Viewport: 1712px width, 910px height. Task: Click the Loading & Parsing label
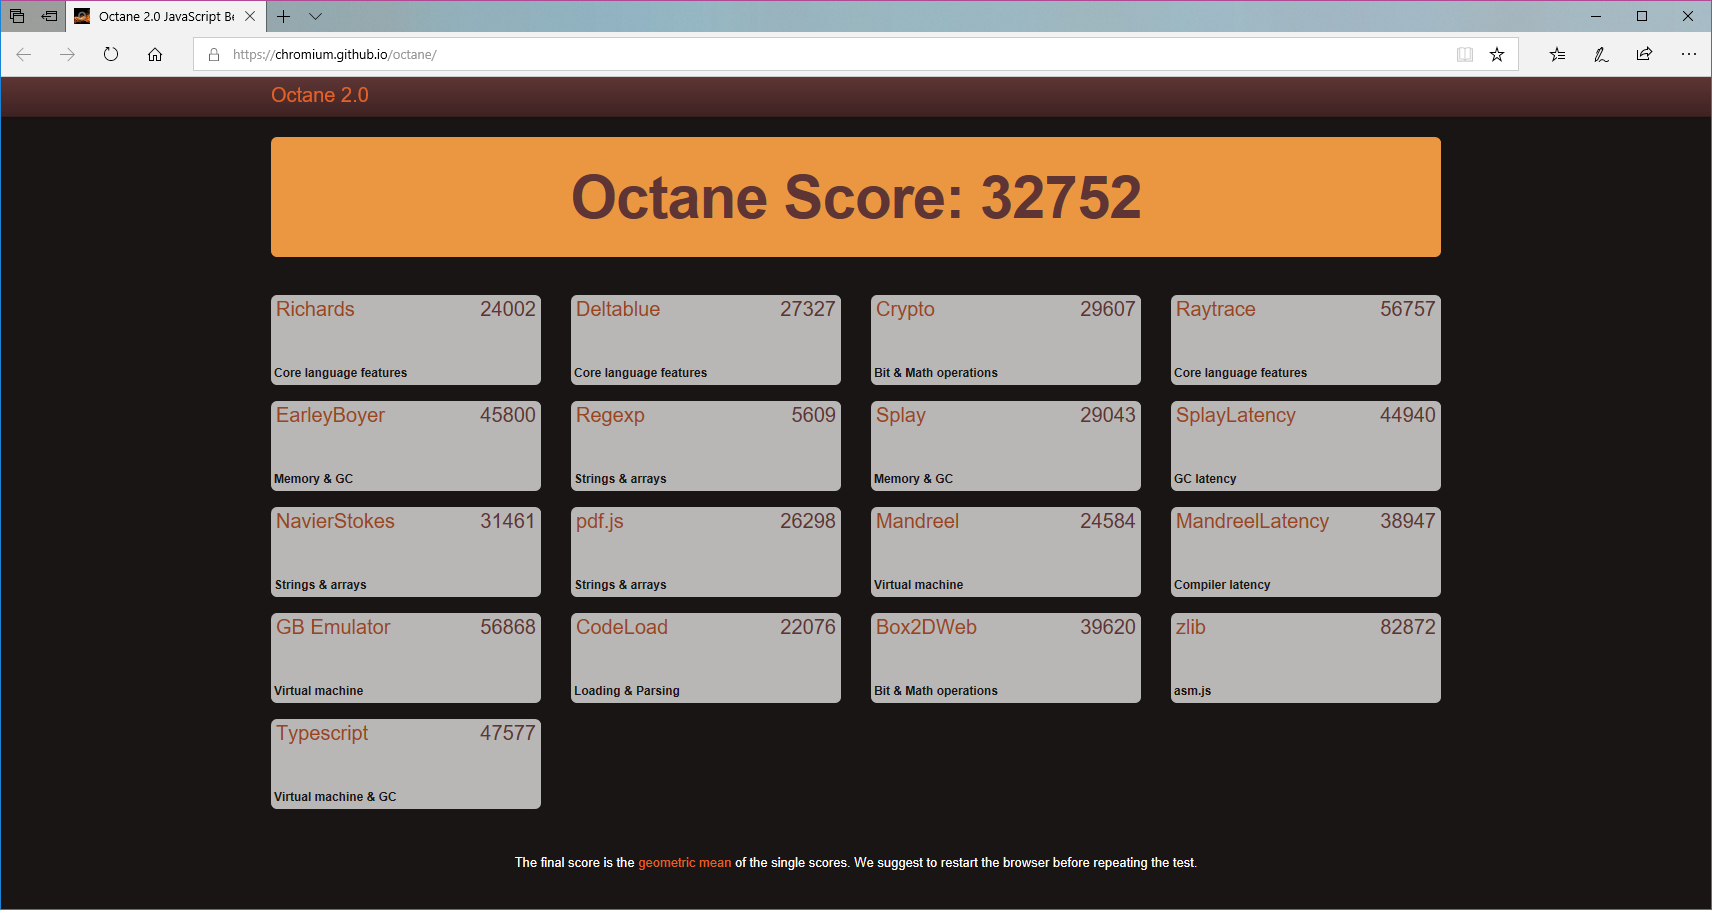point(627,691)
